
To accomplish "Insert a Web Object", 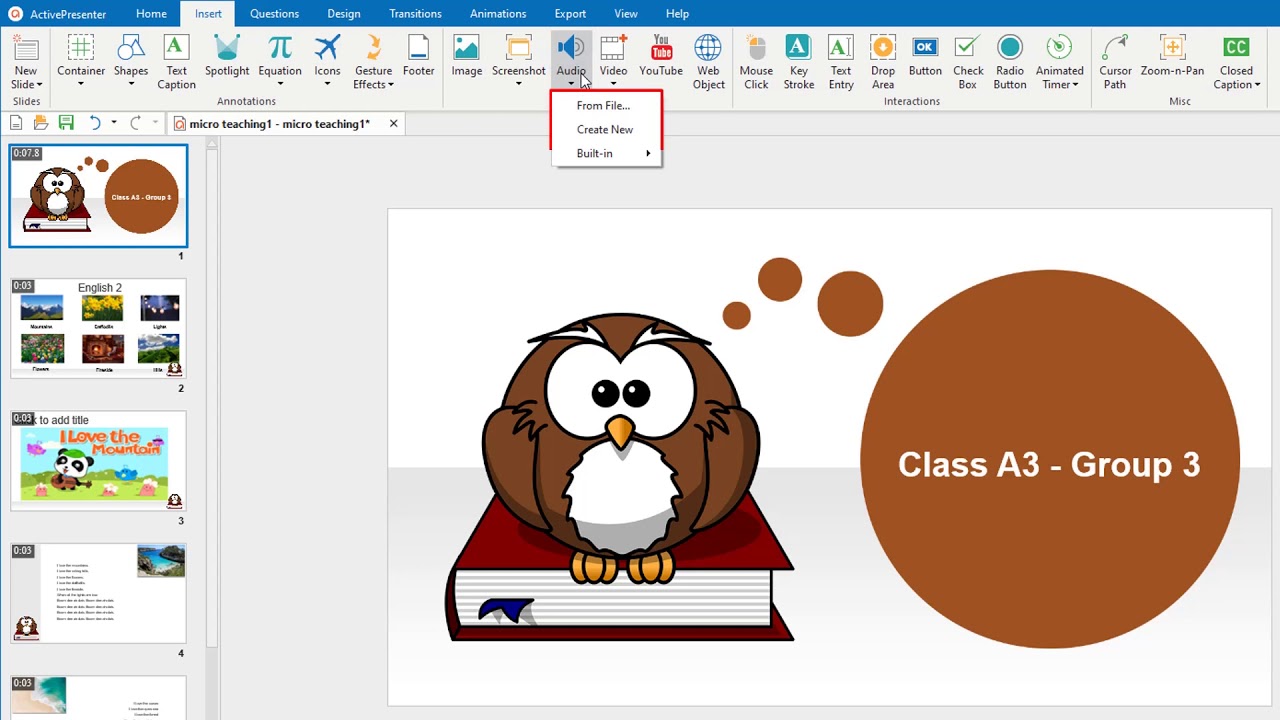I will tap(708, 62).
